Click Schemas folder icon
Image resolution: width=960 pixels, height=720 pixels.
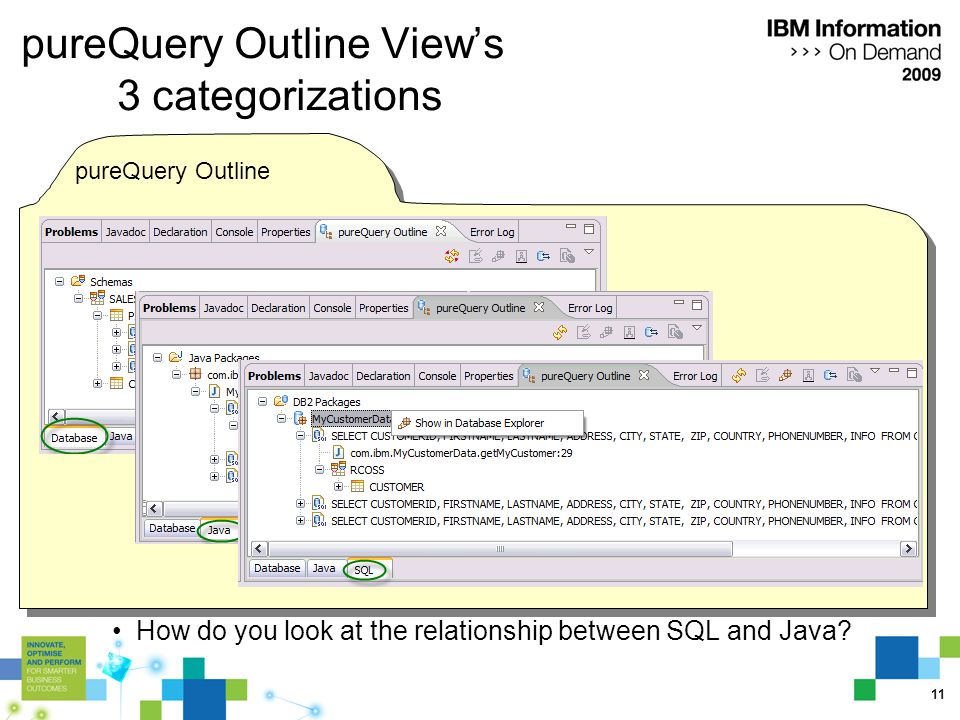78,281
